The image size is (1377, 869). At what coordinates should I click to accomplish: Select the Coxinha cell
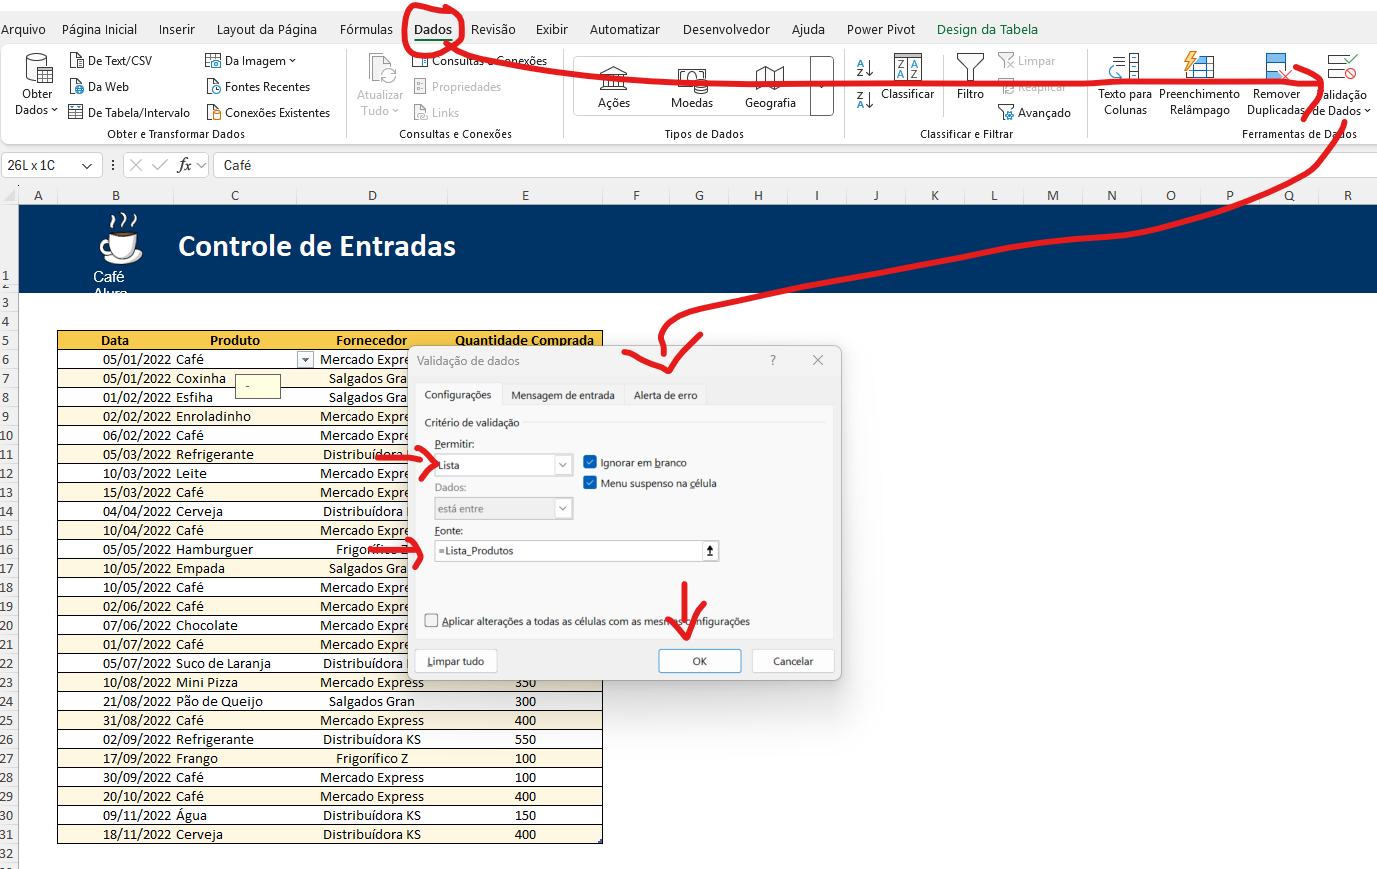[x=235, y=378]
